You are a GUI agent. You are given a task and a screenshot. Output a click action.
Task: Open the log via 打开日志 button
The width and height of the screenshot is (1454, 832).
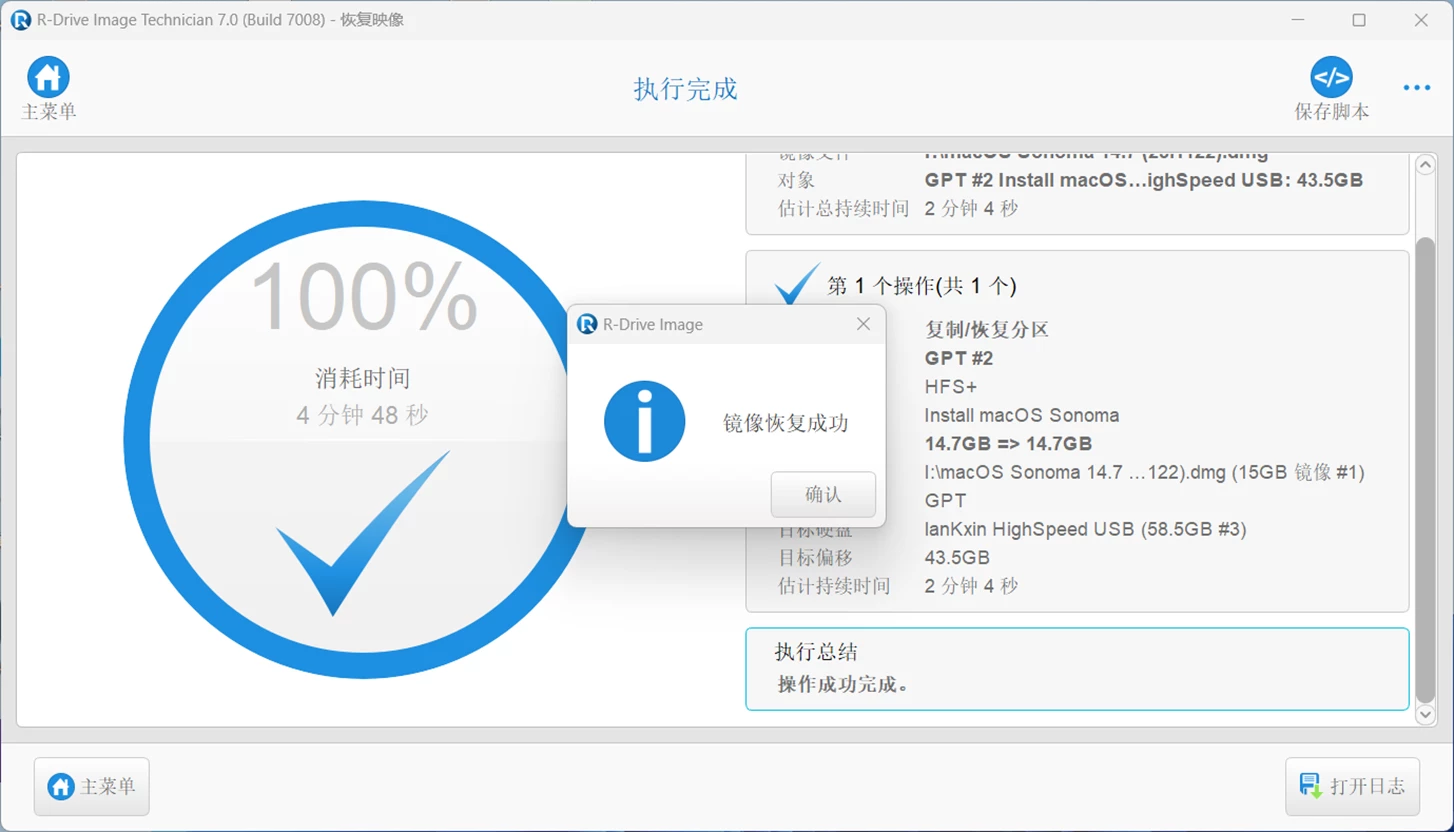1352,786
